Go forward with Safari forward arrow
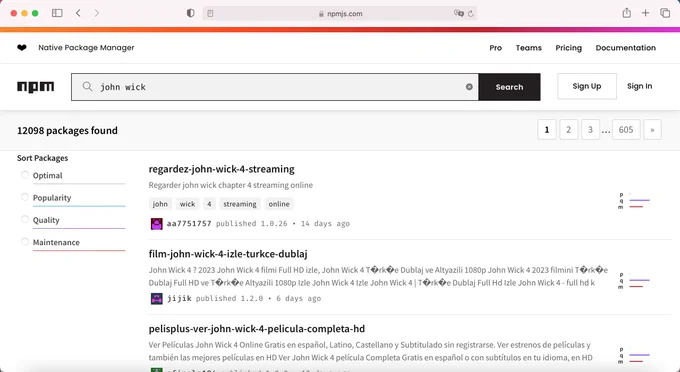 coord(97,13)
